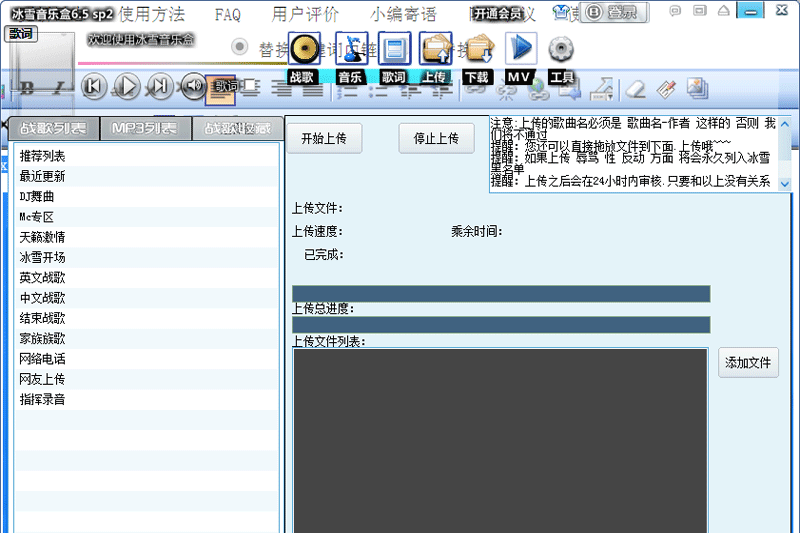Click the faded Italic I toolbar icon
This screenshot has height=533, width=800.
pos(59,89)
